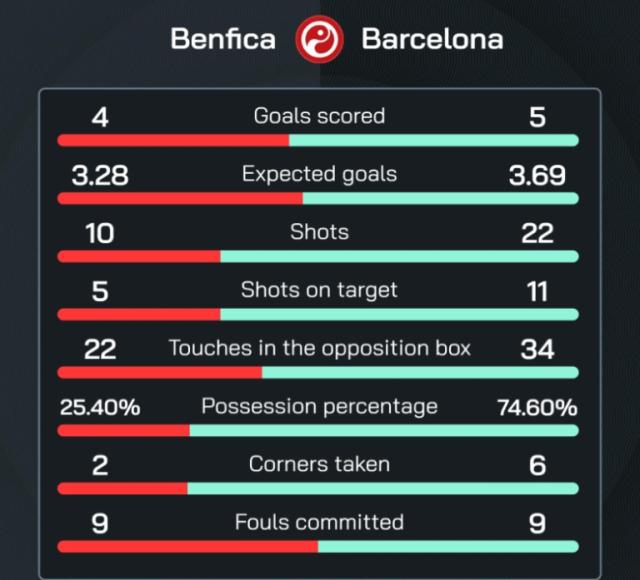Click the Fouls committed comparison bar

point(318,547)
